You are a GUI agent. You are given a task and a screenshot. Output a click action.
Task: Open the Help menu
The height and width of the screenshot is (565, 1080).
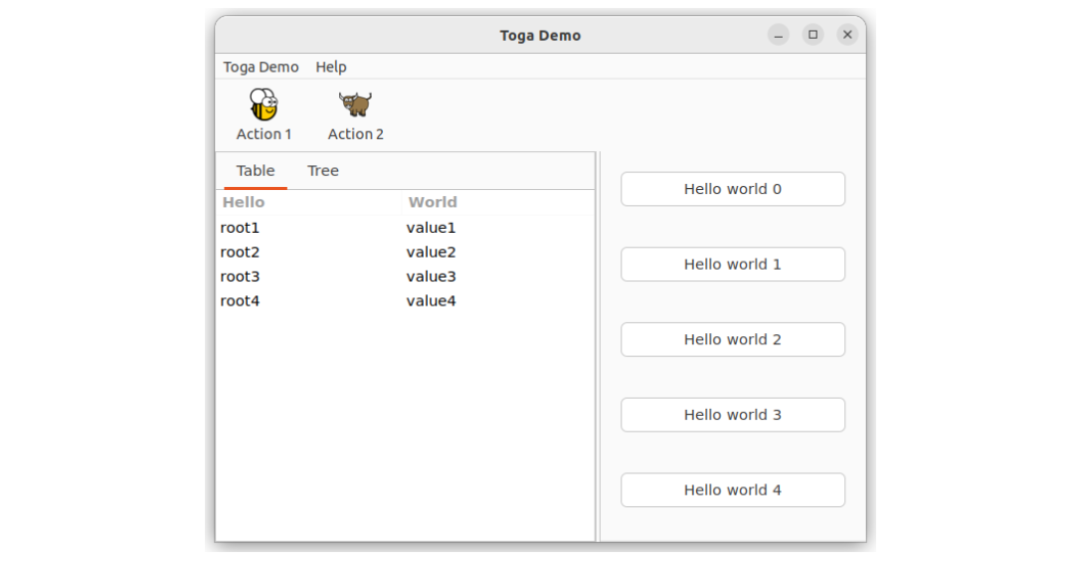click(x=331, y=67)
